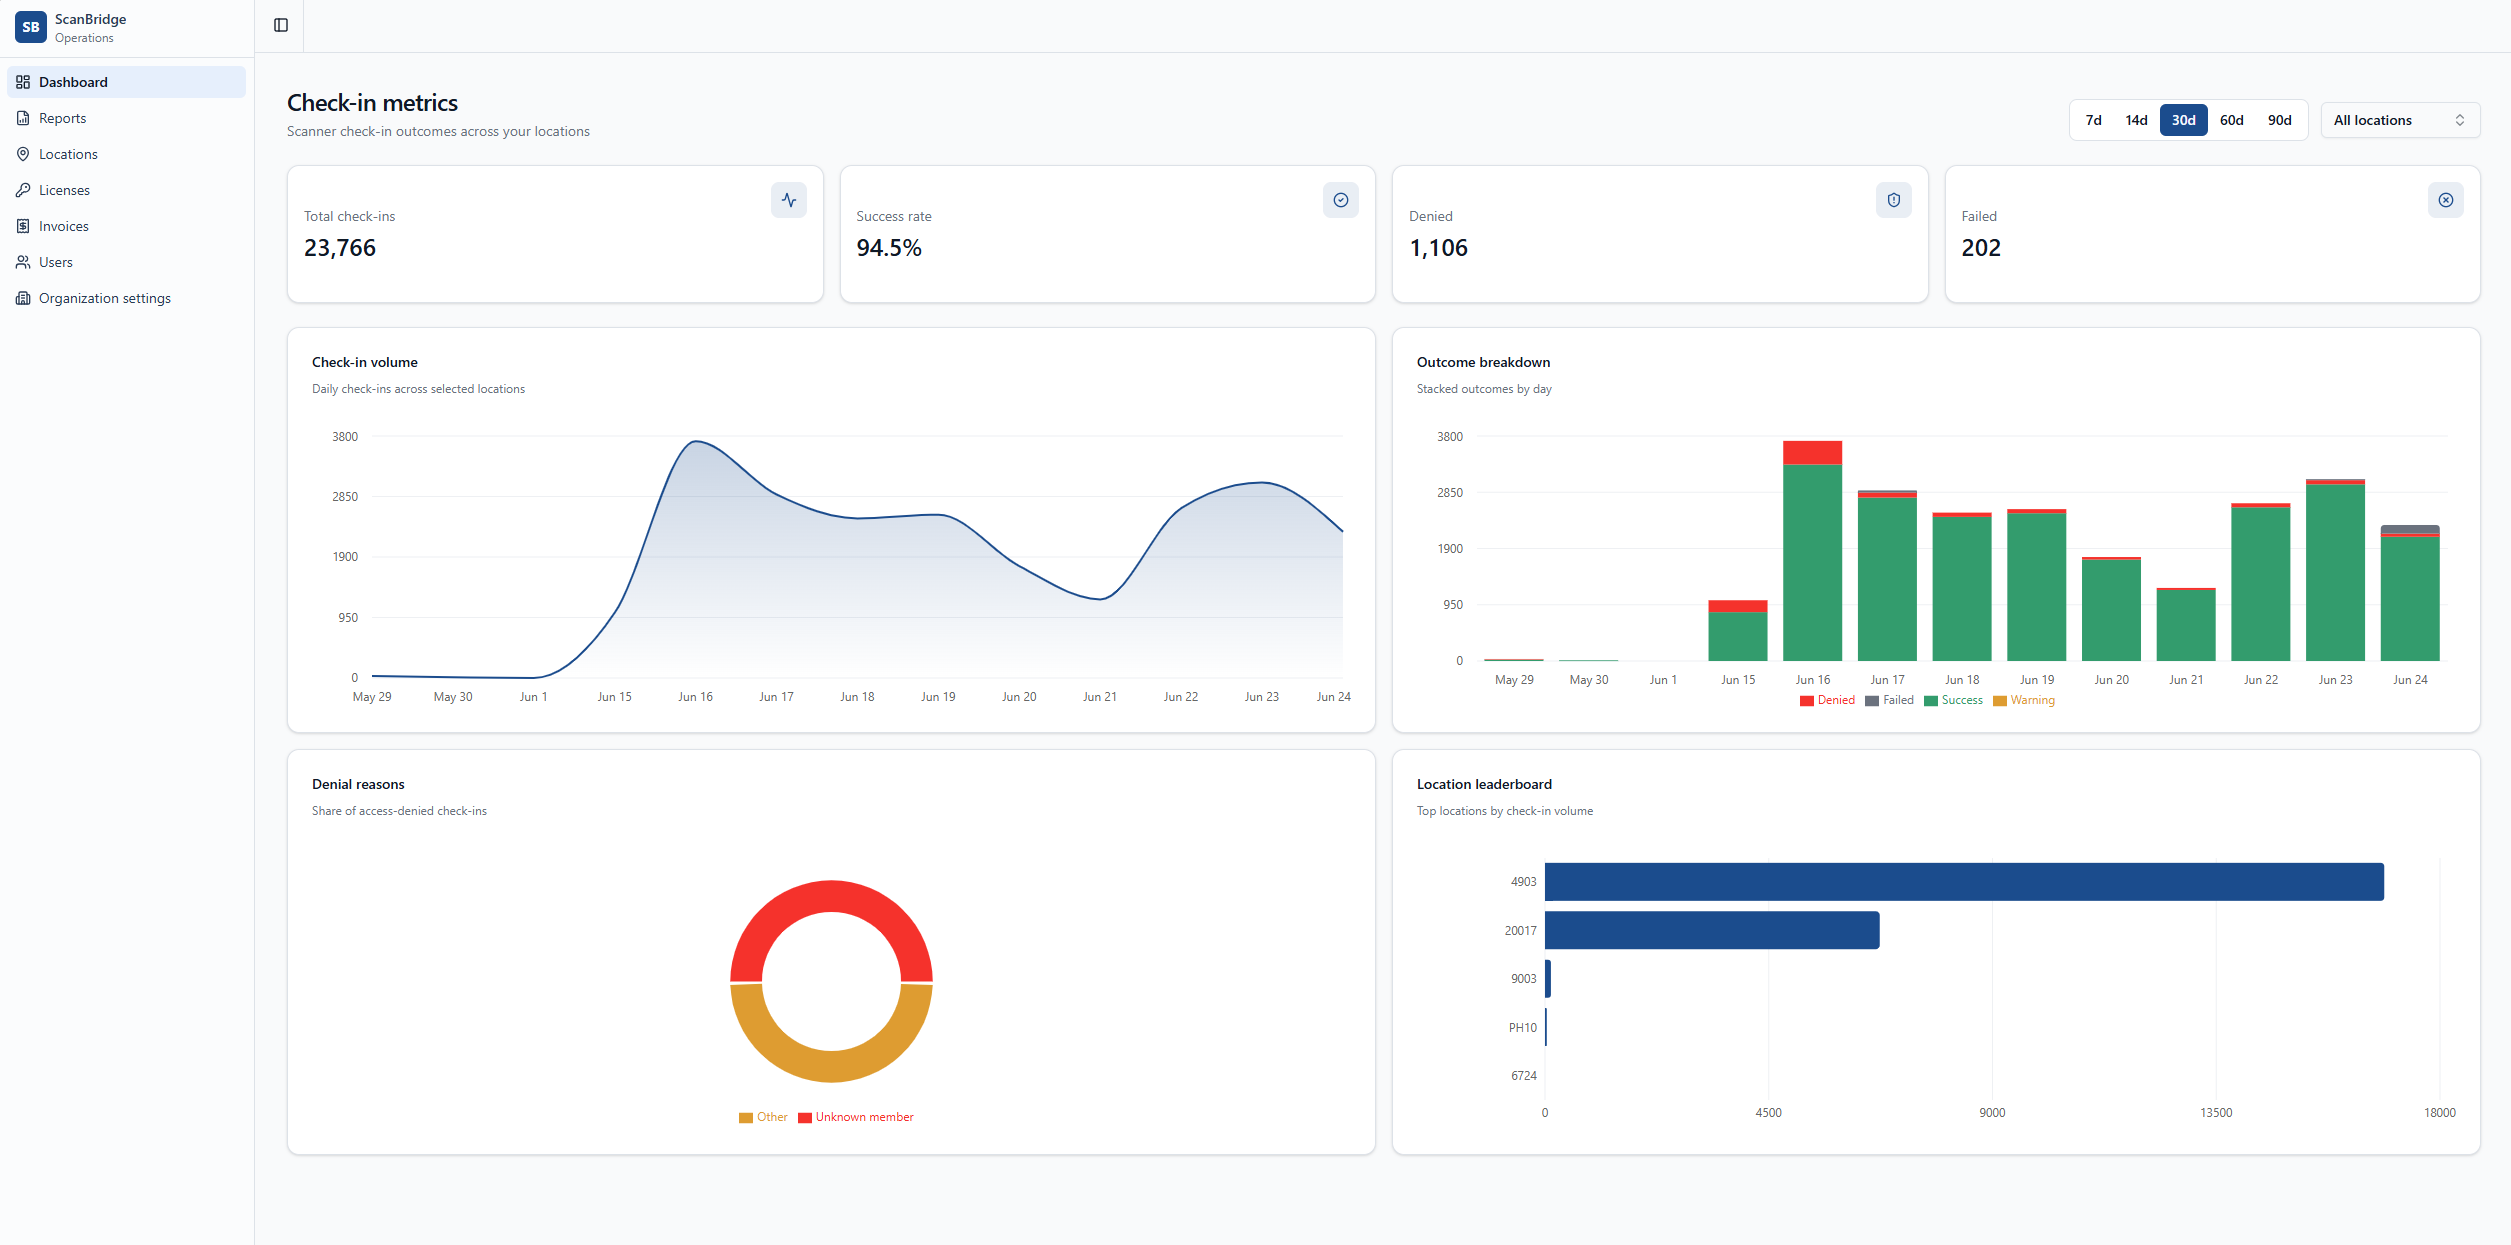This screenshot has width=2511, height=1245.
Task: Click the Location leaderboard card title
Action: pyautogui.click(x=1484, y=784)
